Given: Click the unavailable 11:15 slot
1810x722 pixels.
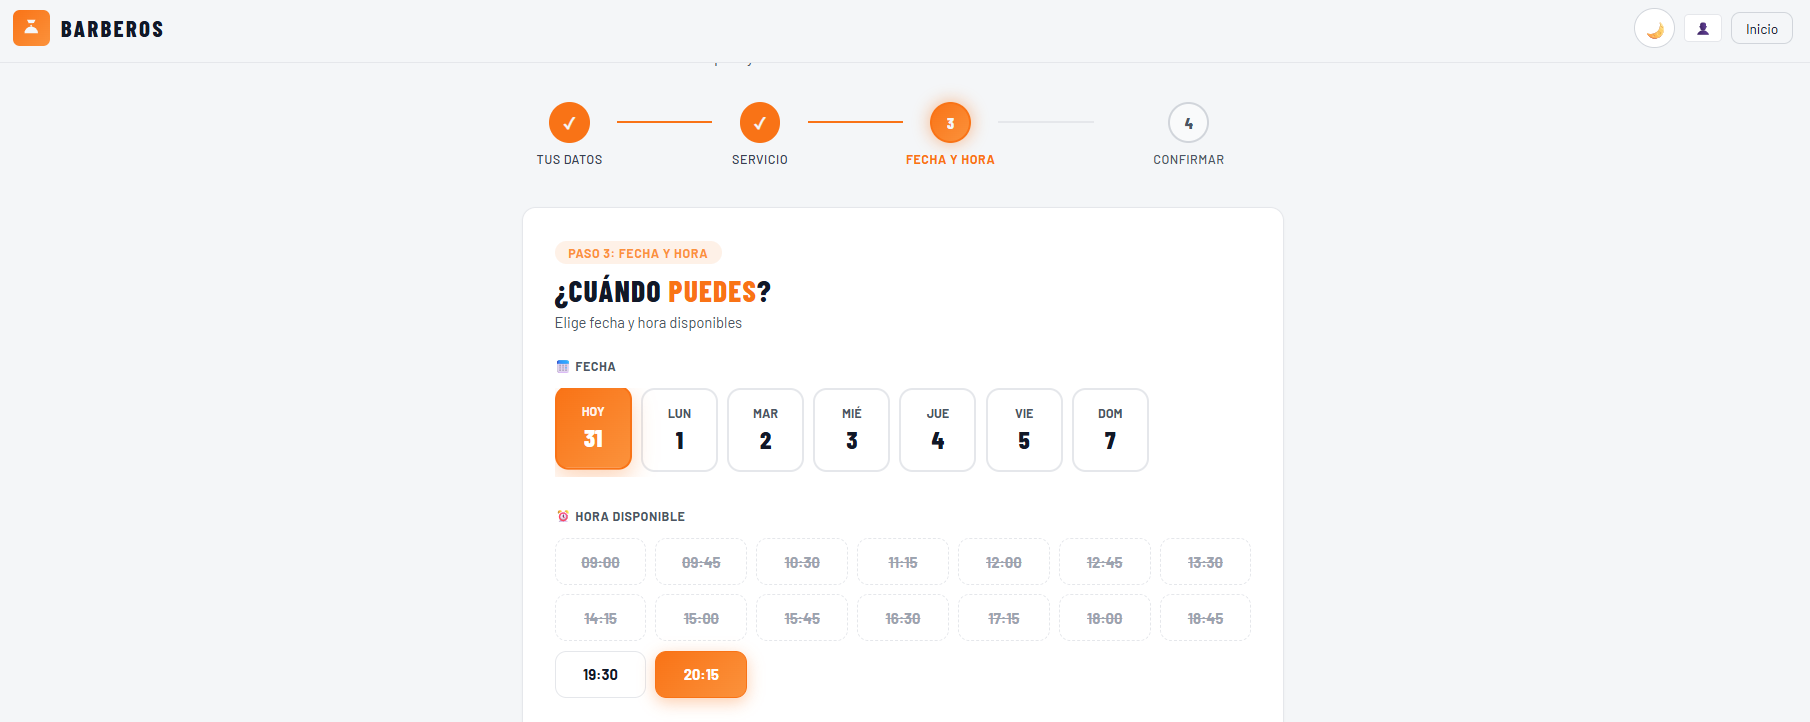Looking at the screenshot, I should [903, 562].
